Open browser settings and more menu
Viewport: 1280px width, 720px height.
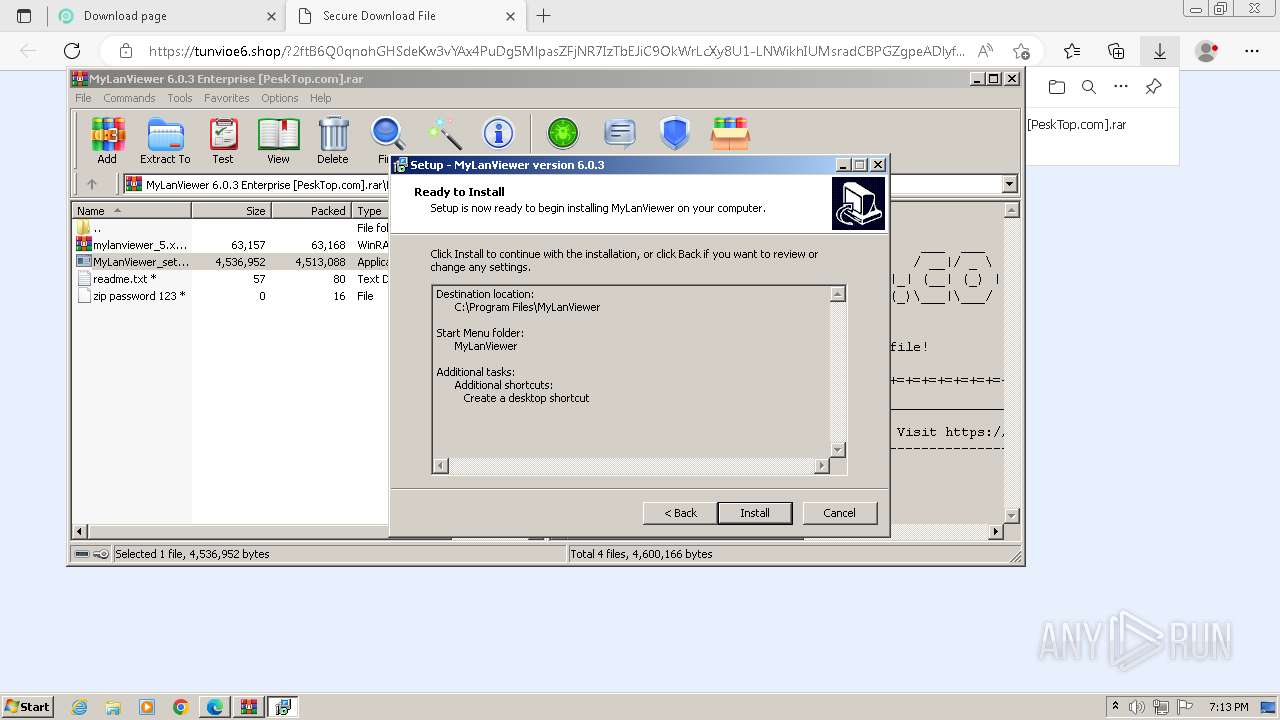pyautogui.click(x=1252, y=51)
